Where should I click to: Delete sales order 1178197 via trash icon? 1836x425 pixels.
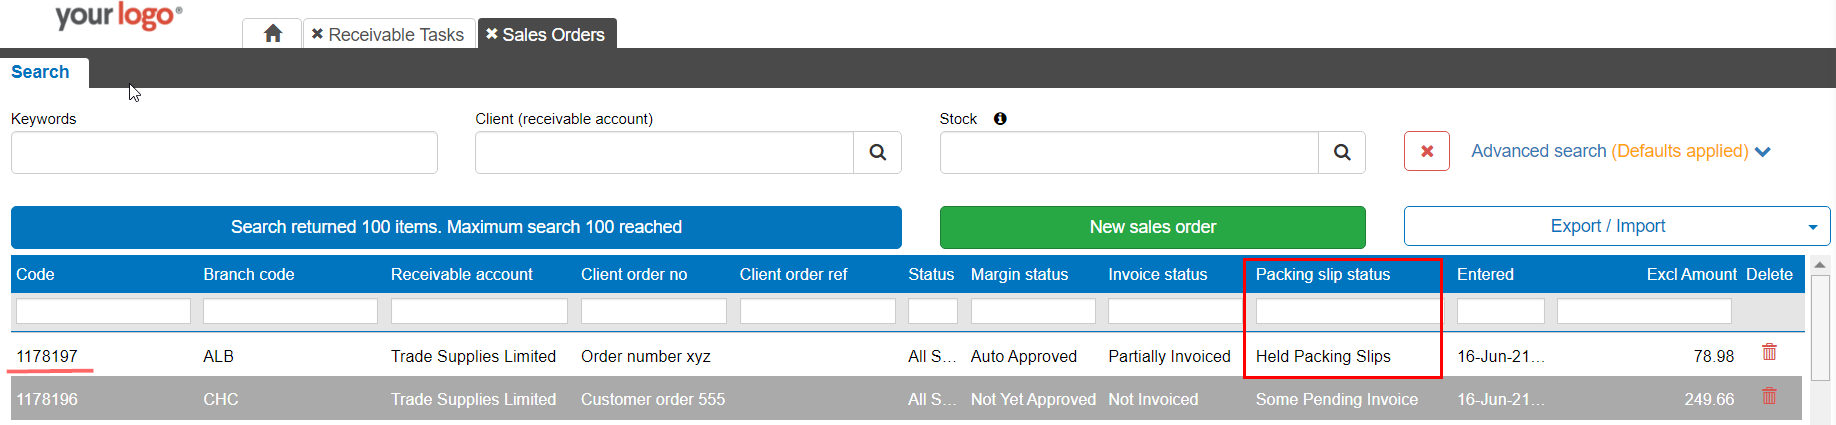click(1769, 352)
